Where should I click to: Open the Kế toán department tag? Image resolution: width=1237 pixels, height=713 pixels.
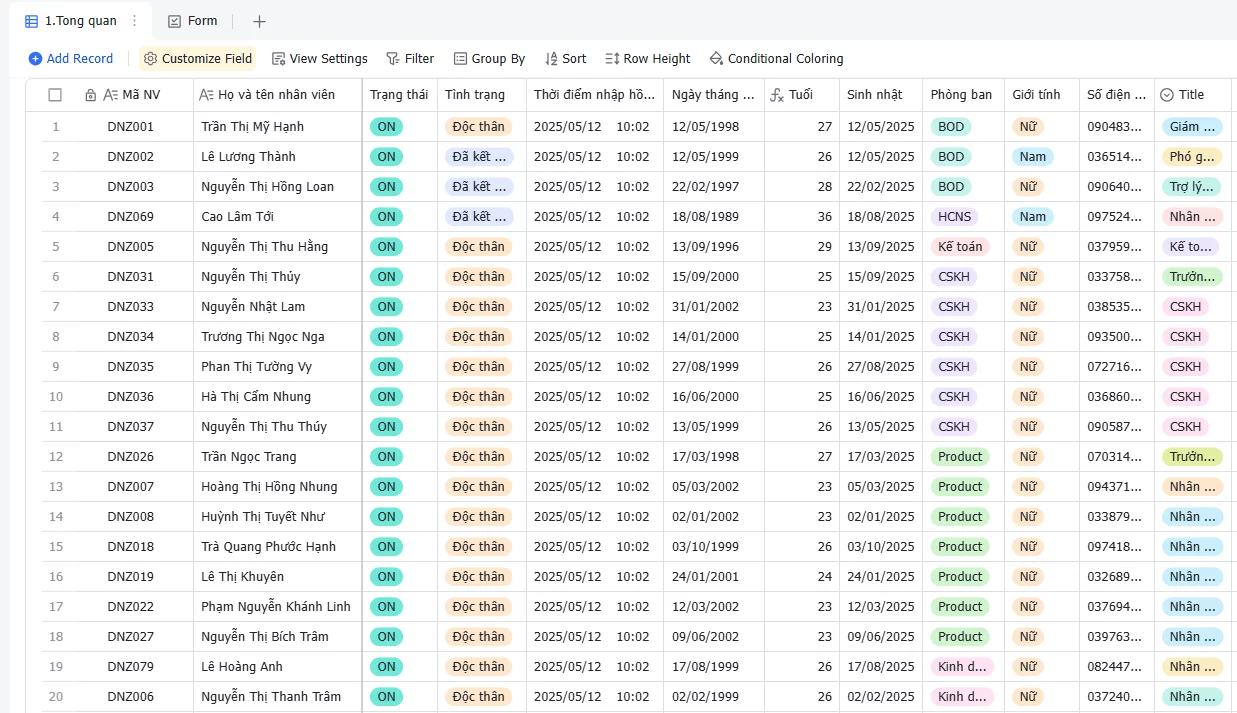tap(961, 247)
